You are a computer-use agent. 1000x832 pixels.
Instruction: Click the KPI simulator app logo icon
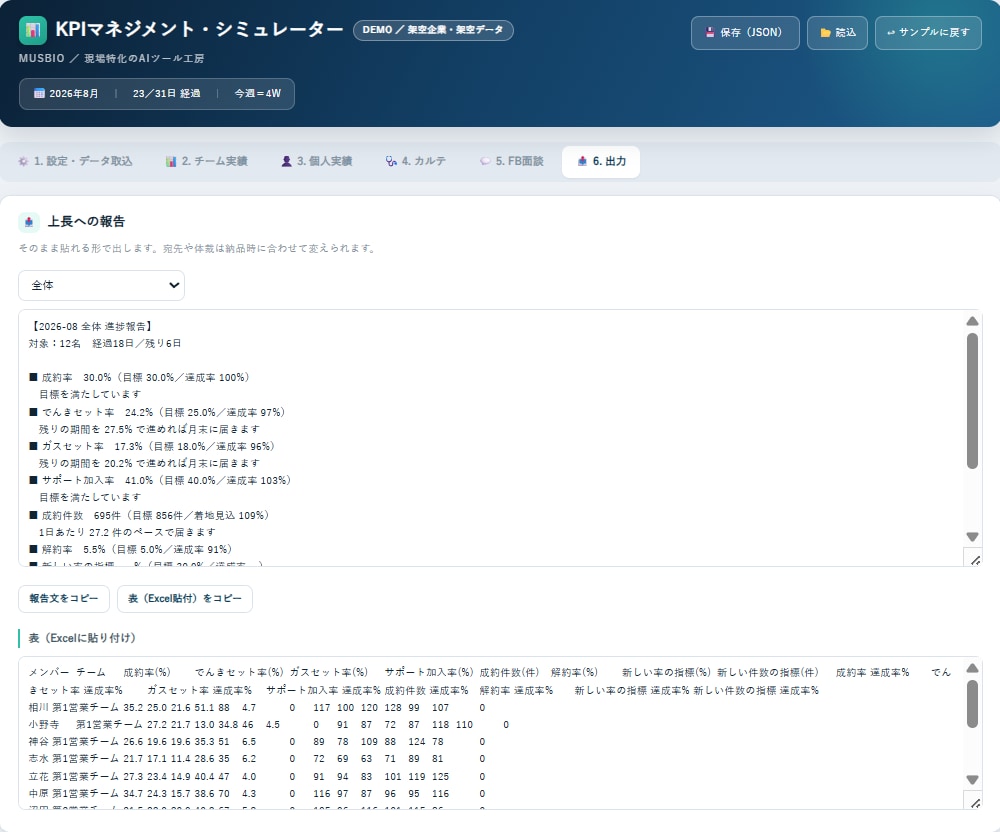(x=33, y=30)
